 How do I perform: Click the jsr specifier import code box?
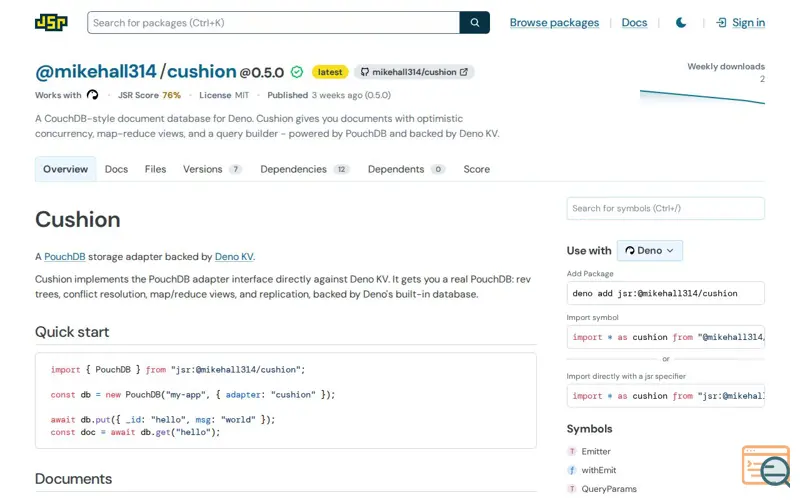[665, 396]
